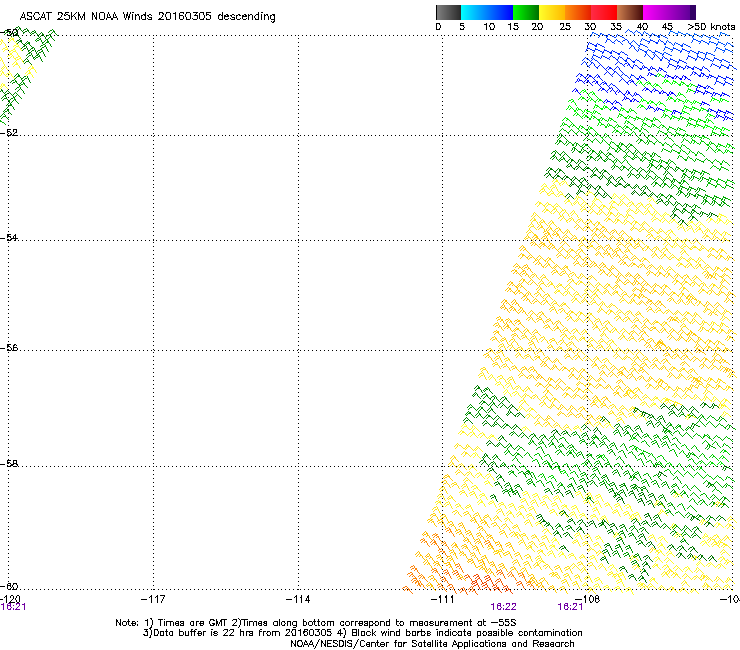Click the '-60' latitude axis label
Image resolution: width=740 pixels, height=650 pixels.
pos(9,586)
